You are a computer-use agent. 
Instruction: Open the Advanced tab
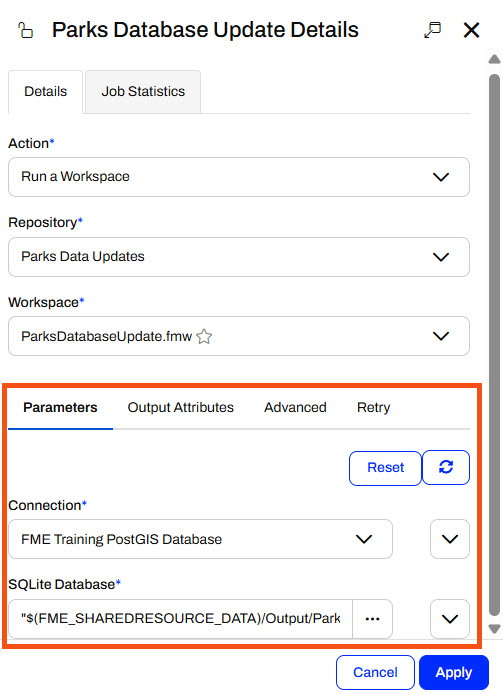click(x=295, y=407)
